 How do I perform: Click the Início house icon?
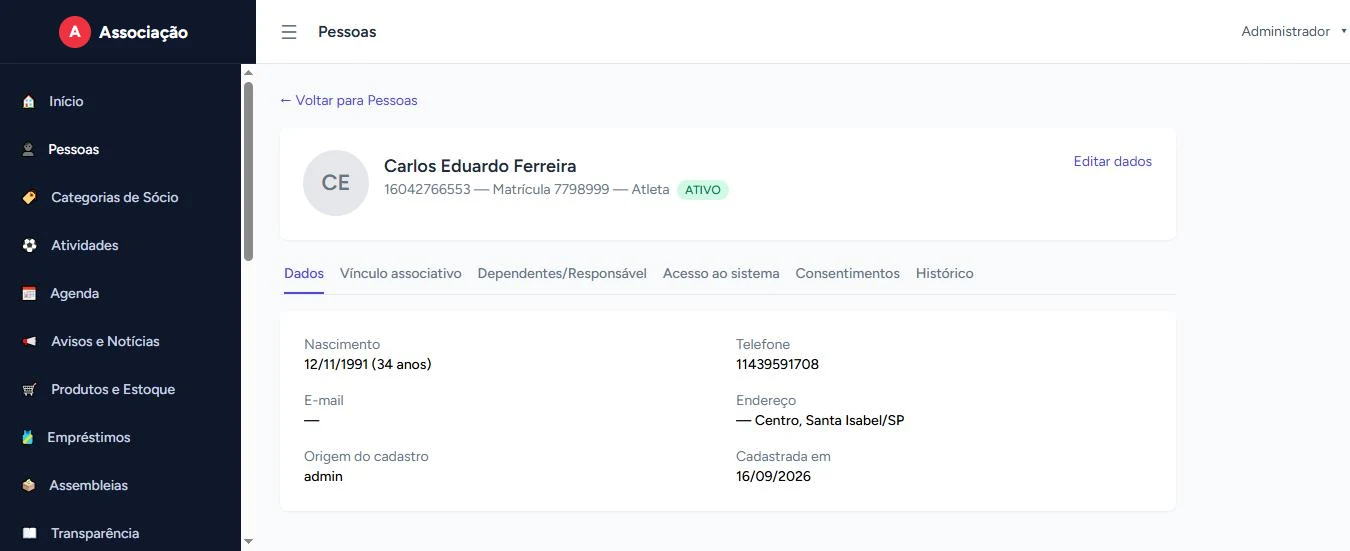[x=29, y=101]
